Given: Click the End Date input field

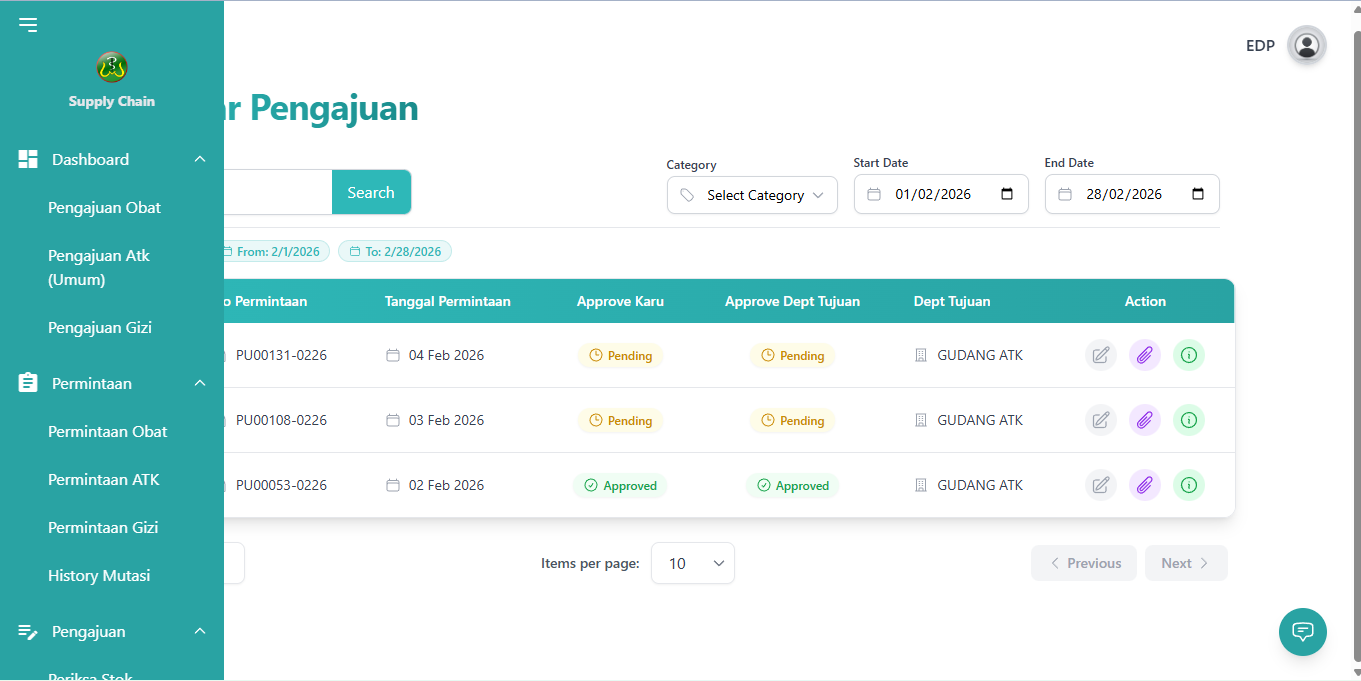Looking at the screenshot, I should [1132, 194].
